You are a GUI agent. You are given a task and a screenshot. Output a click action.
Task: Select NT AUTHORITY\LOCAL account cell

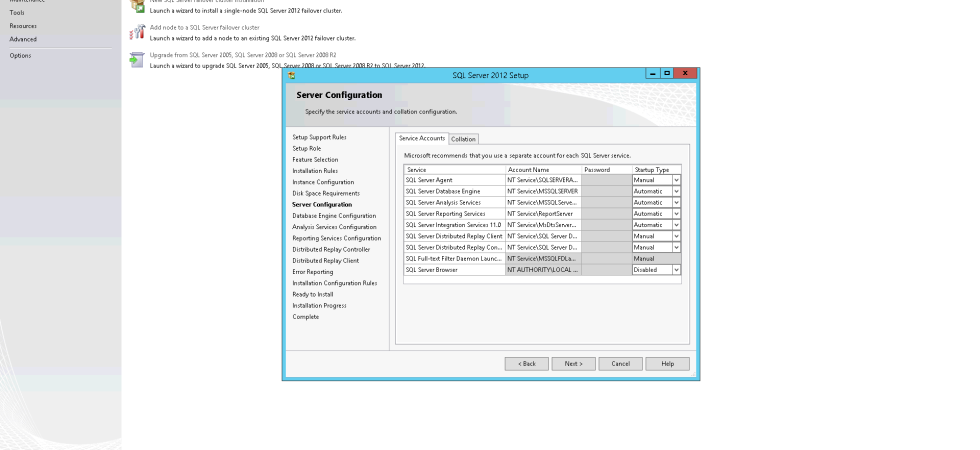543,270
